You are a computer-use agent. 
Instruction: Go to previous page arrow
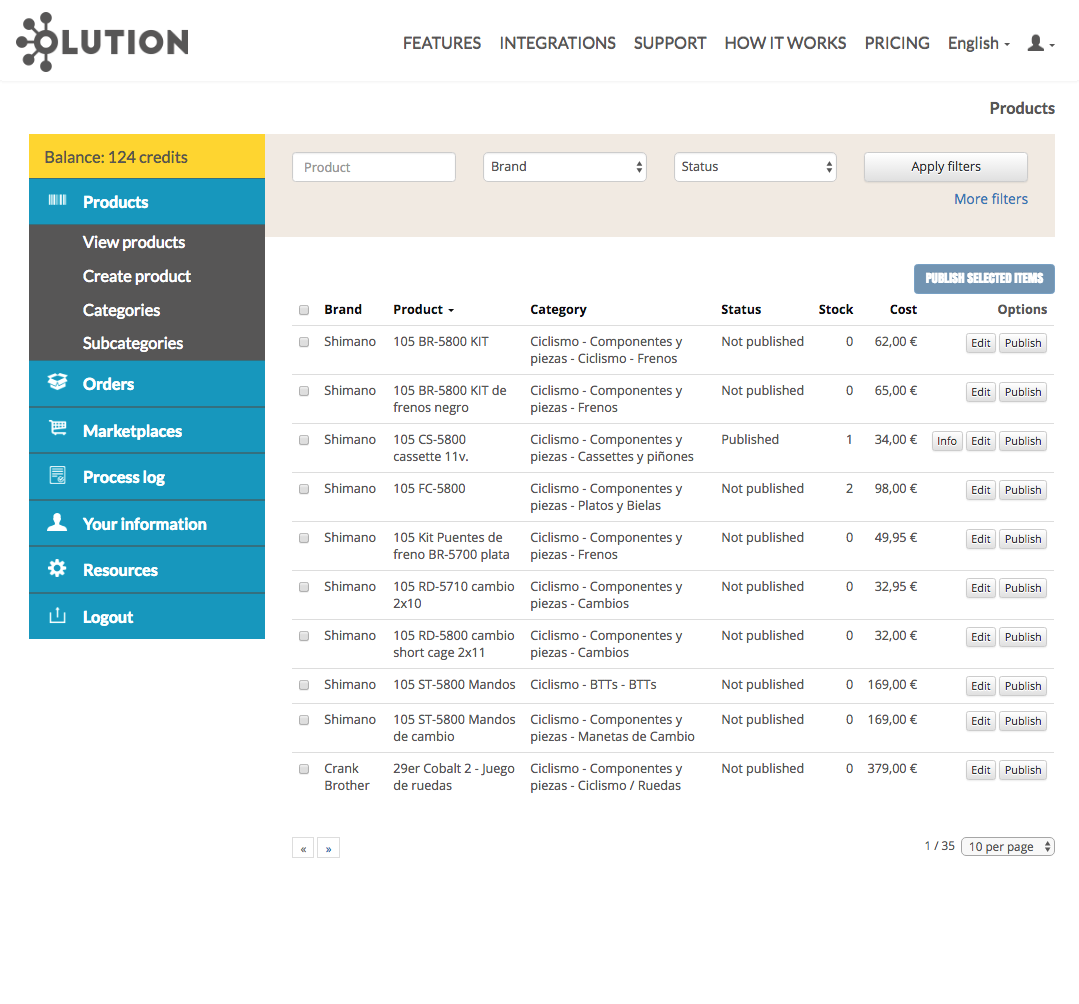coord(303,848)
